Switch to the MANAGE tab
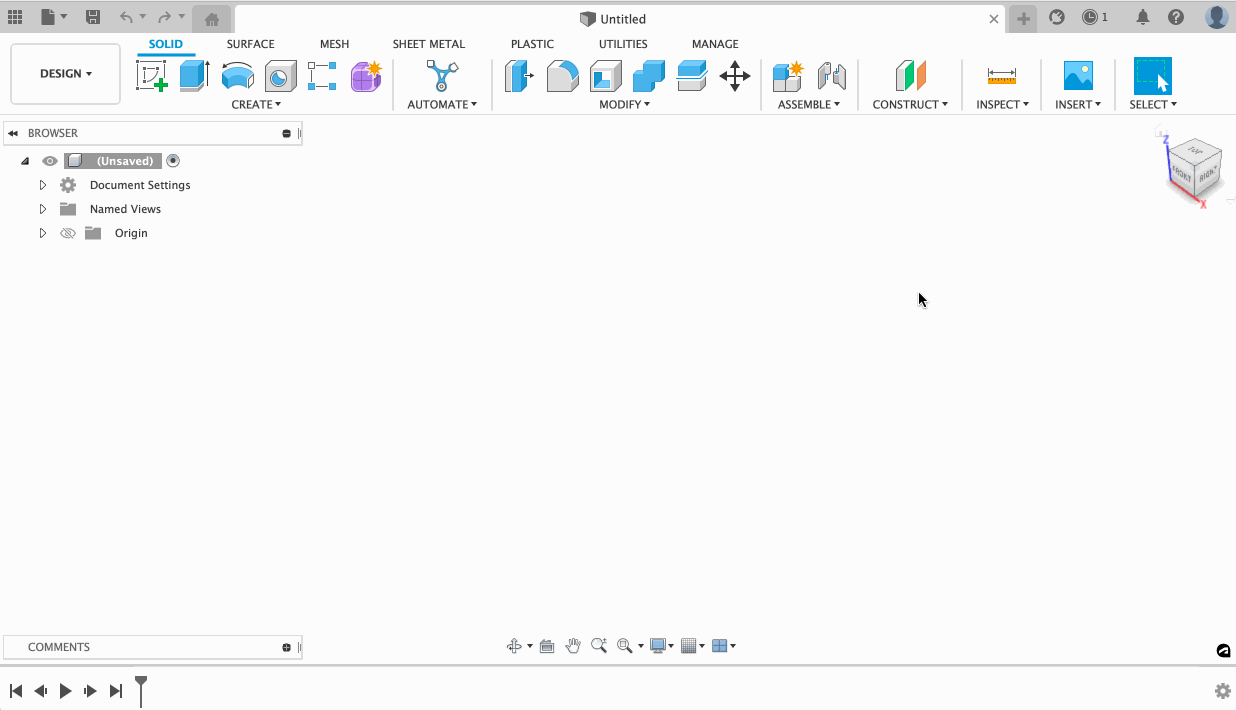Viewport: 1236px width, 710px height. (x=715, y=44)
